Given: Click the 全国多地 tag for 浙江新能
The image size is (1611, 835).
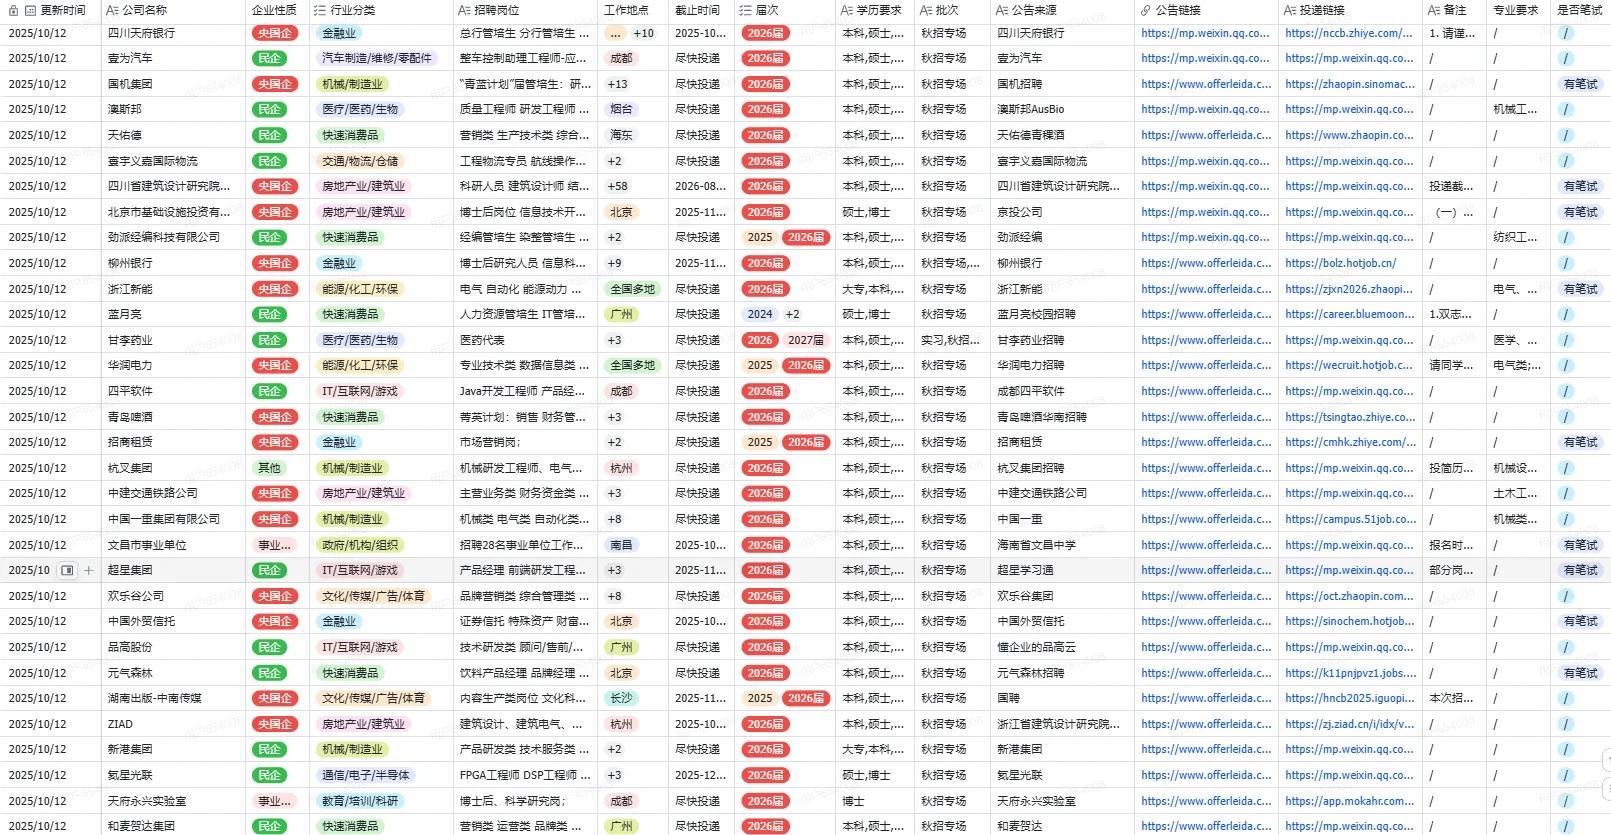Looking at the screenshot, I should (x=632, y=289).
